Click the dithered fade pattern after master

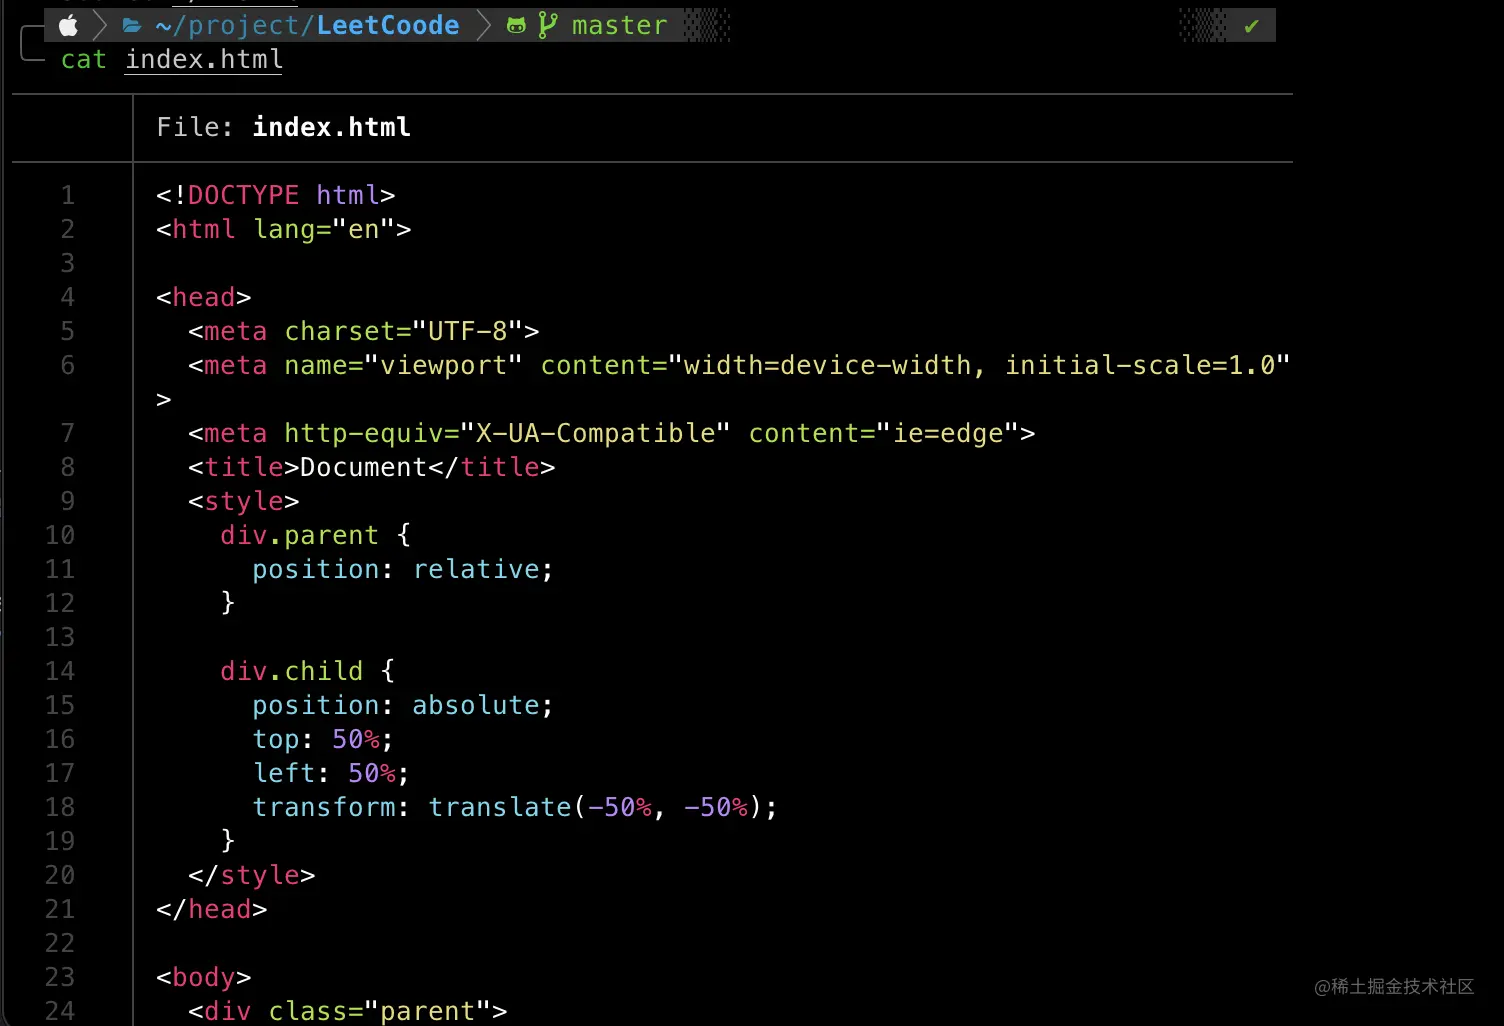point(706,25)
